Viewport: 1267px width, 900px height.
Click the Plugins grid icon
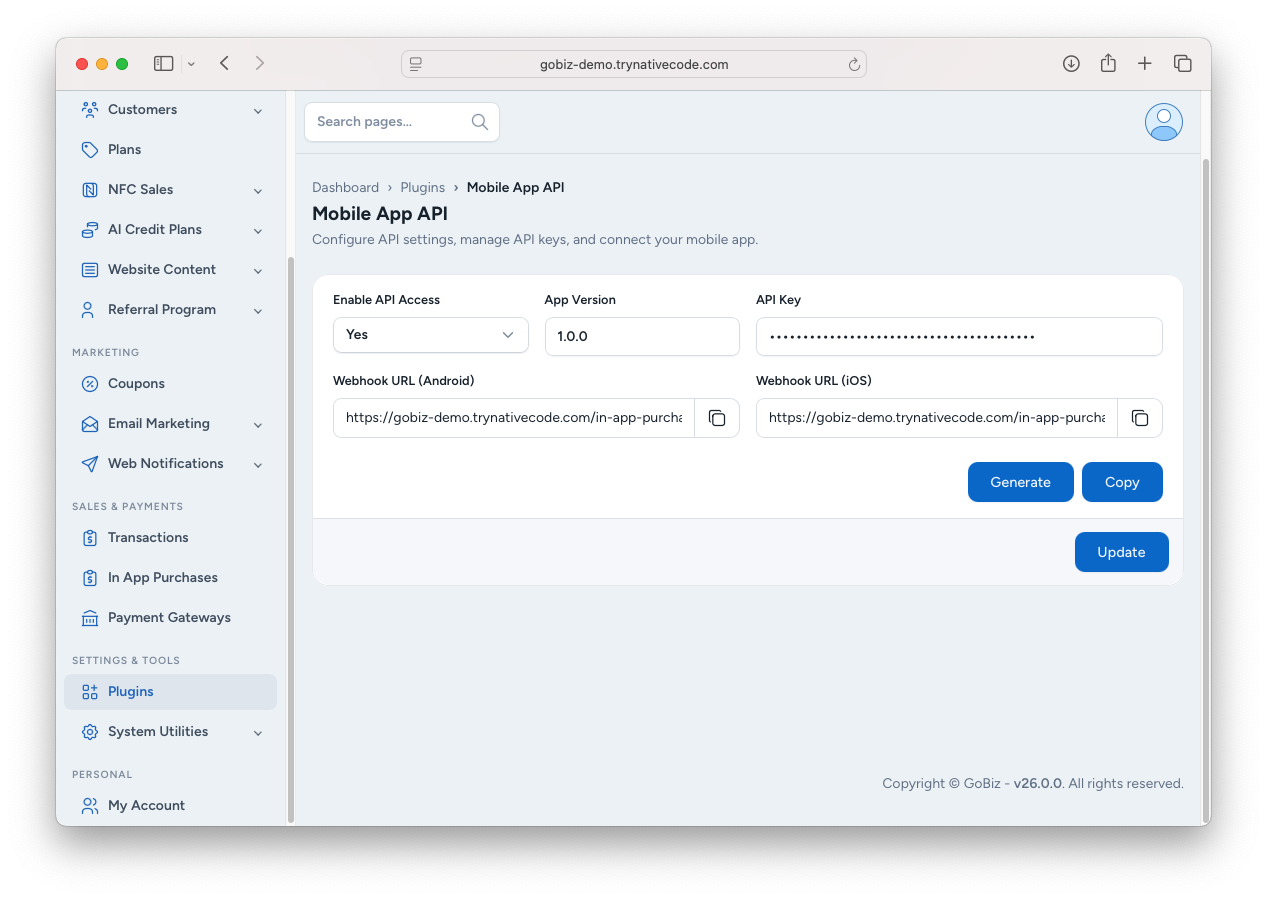coord(90,692)
